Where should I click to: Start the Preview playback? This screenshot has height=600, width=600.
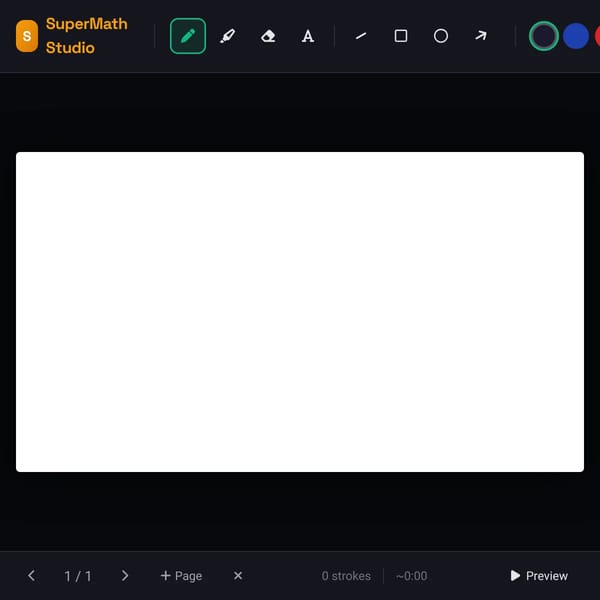point(539,576)
